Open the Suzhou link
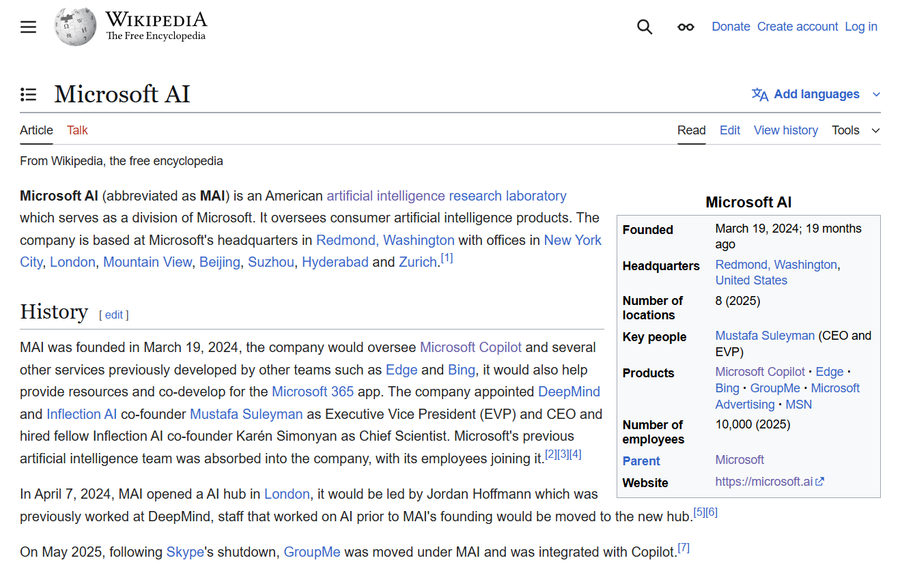The image size is (900, 569). click(271, 262)
